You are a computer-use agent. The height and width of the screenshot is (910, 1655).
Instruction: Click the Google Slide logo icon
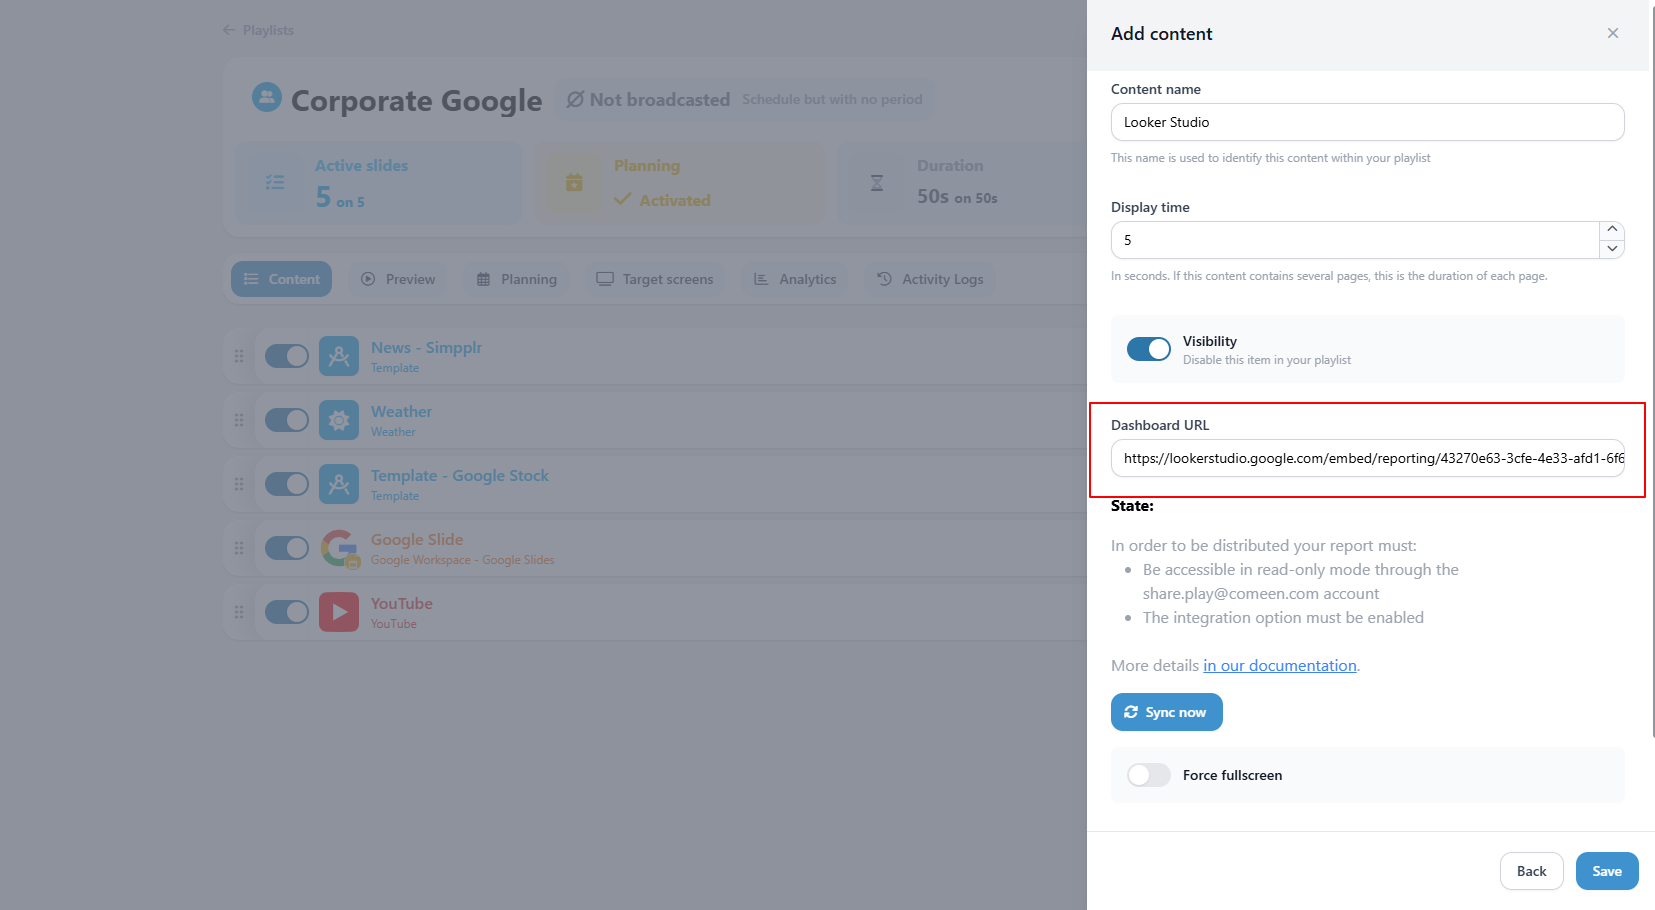click(x=340, y=548)
